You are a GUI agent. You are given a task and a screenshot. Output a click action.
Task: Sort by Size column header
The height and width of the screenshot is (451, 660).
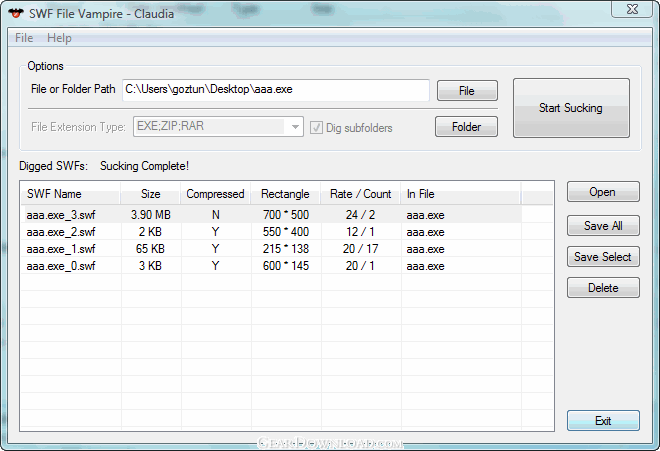[x=151, y=194]
